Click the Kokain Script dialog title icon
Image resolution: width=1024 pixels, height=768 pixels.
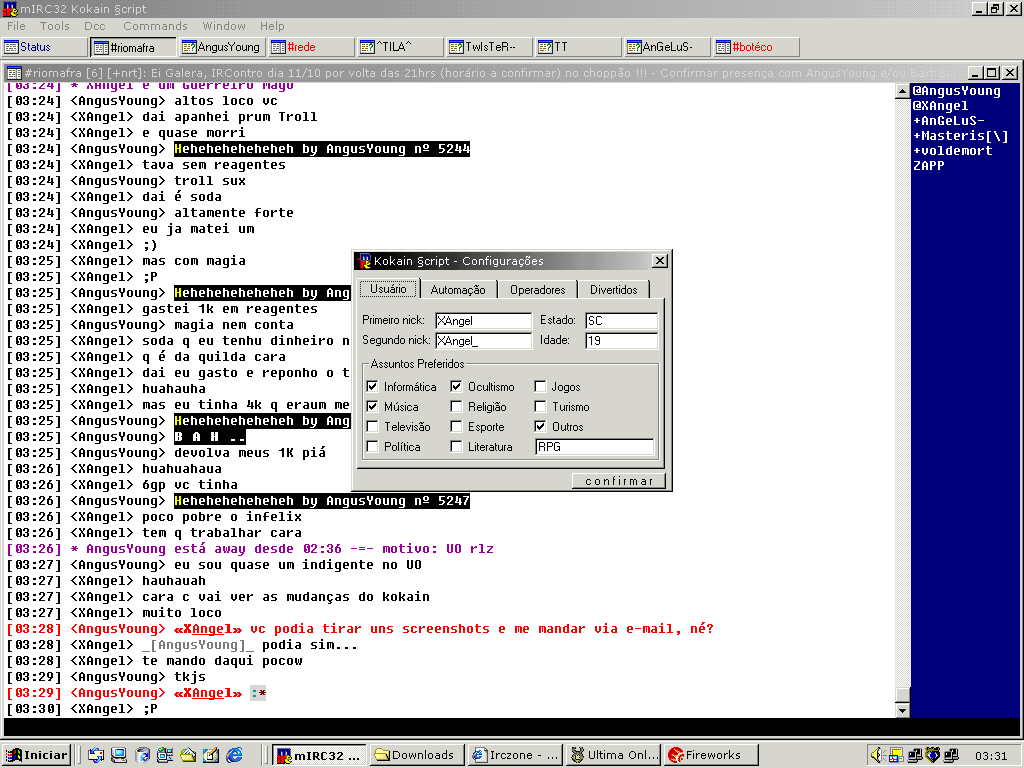364,261
